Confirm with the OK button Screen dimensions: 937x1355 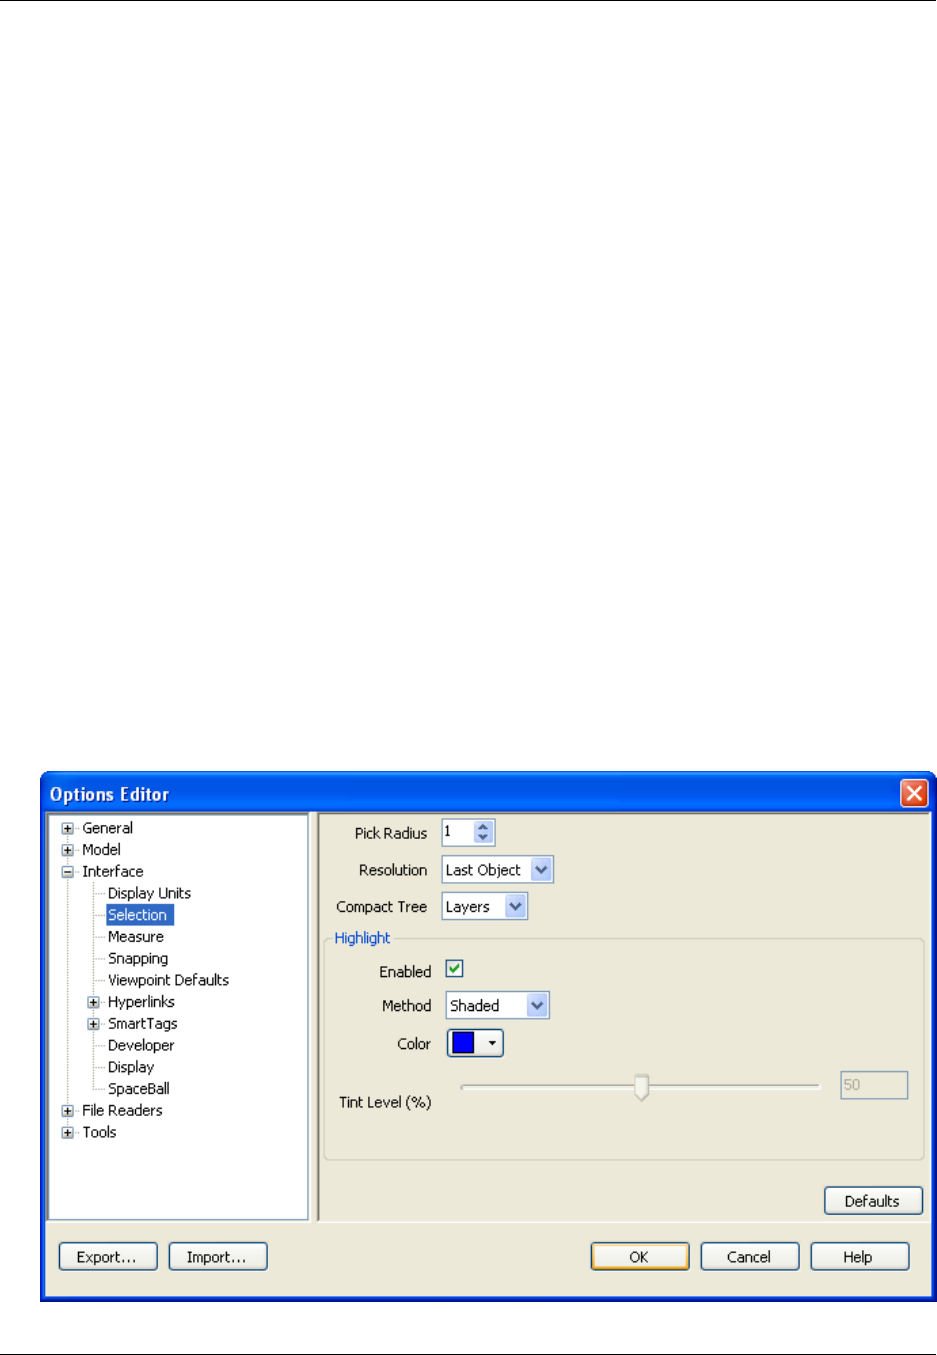tap(640, 1257)
